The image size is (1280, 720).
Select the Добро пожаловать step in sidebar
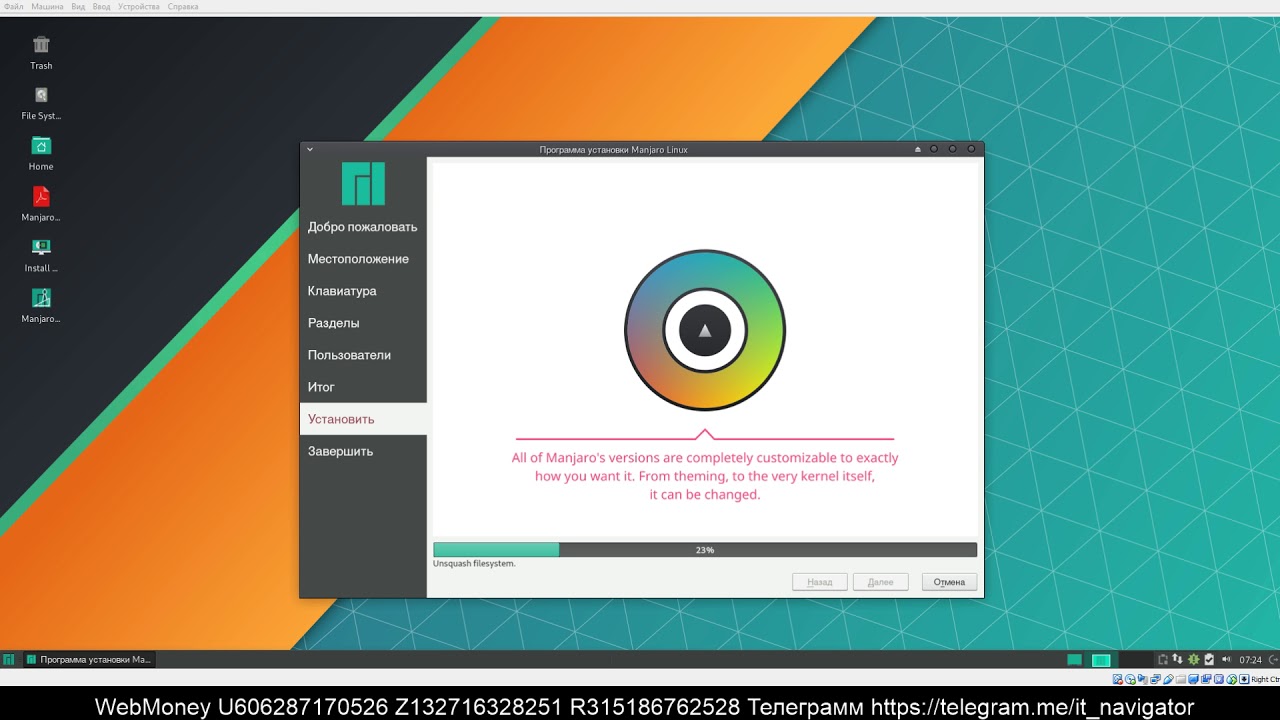[364, 227]
